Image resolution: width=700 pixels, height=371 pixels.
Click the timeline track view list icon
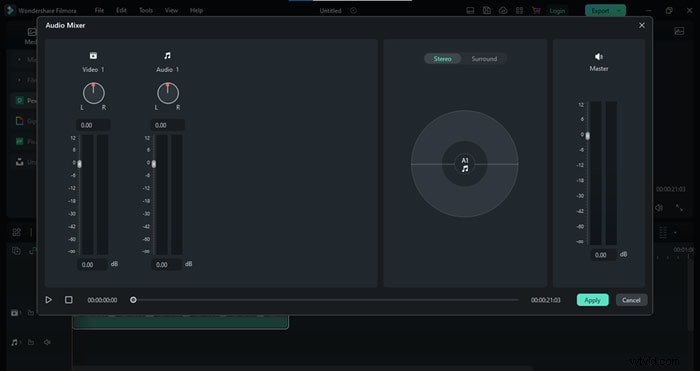(x=663, y=232)
